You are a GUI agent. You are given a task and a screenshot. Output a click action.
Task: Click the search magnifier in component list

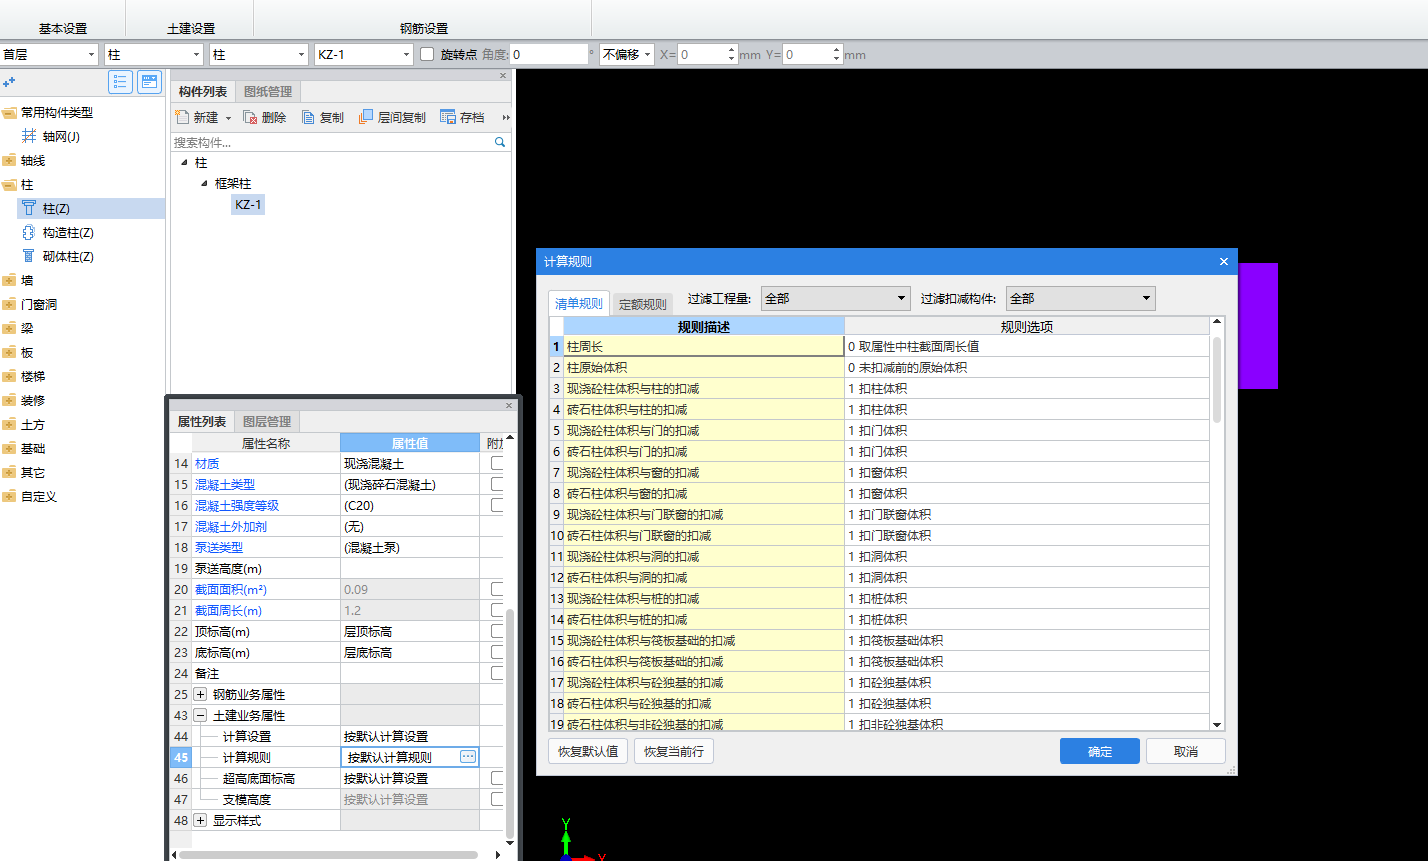[x=500, y=143]
